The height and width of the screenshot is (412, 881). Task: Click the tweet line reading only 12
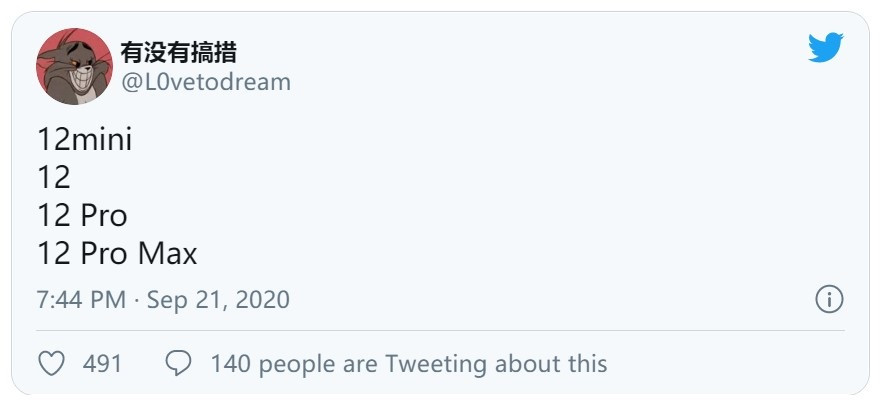(54, 178)
